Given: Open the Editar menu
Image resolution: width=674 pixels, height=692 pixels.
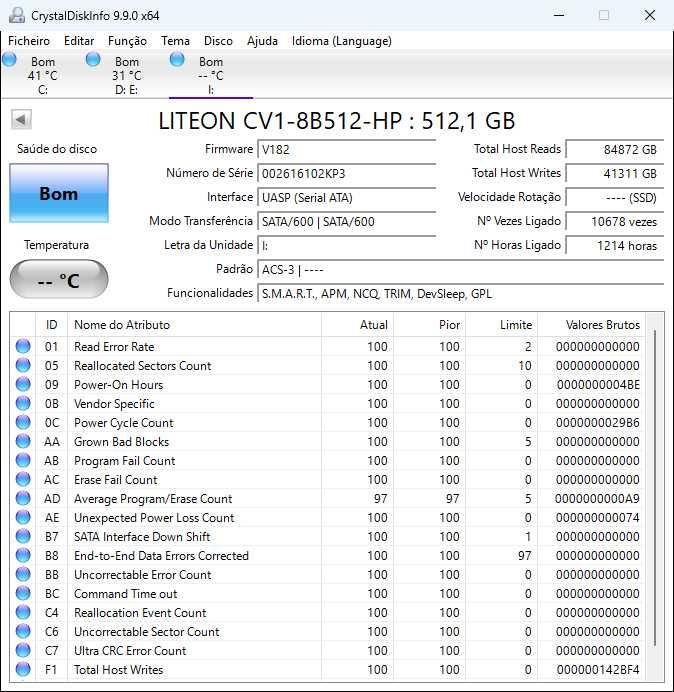Looking at the screenshot, I should (79, 41).
